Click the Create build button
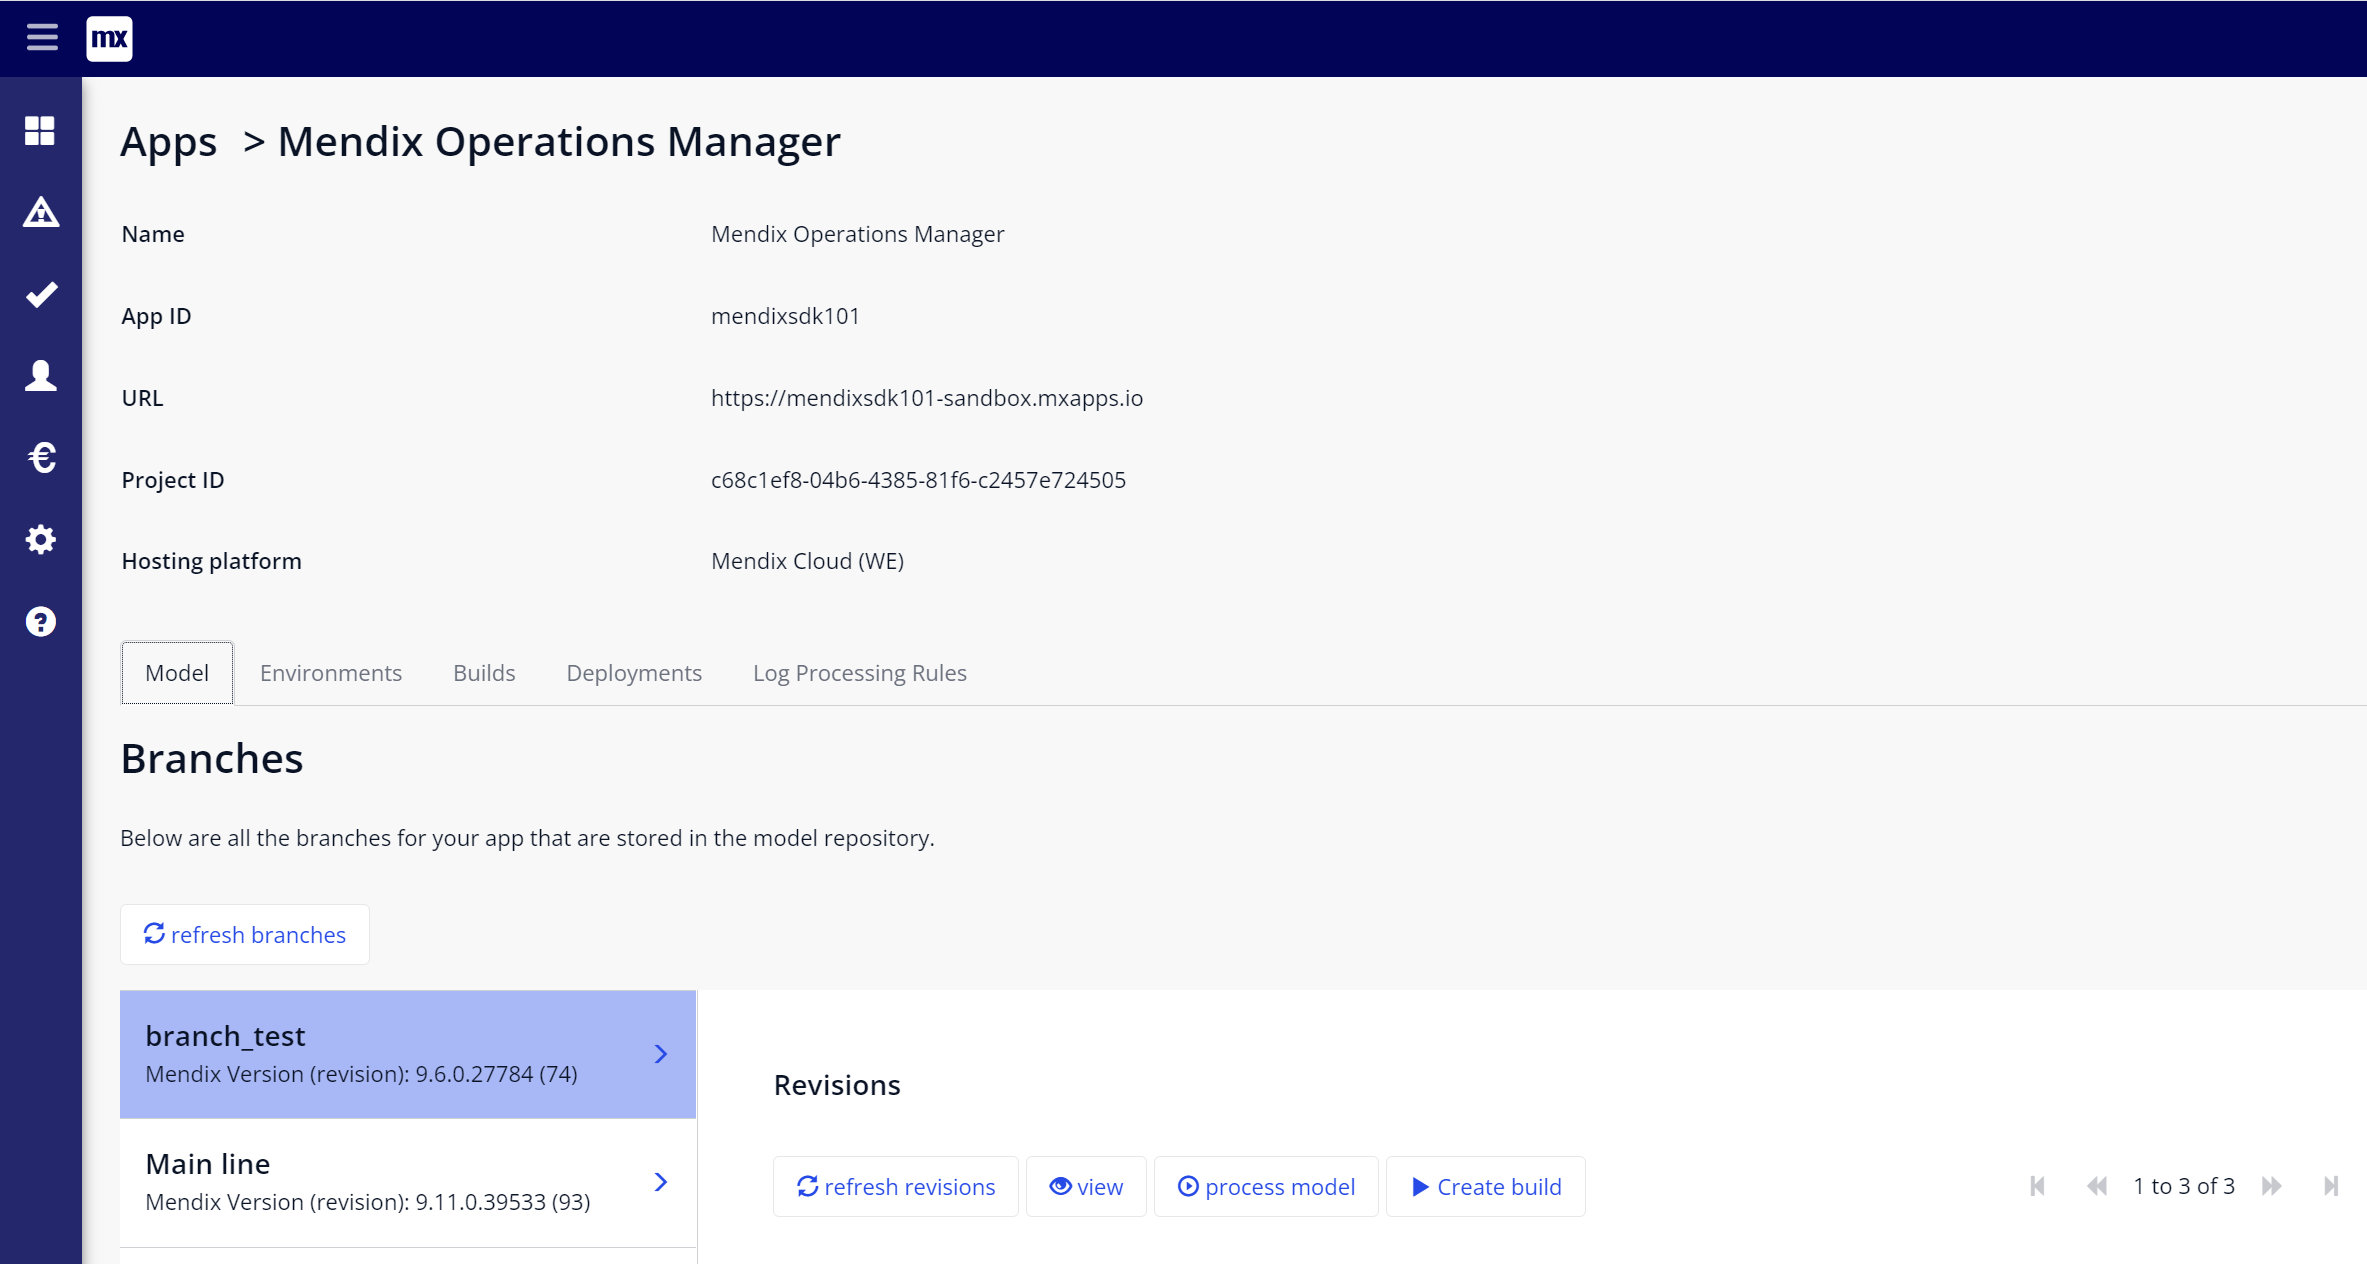This screenshot has width=2367, height=1264. [x=1486, y=1186]
